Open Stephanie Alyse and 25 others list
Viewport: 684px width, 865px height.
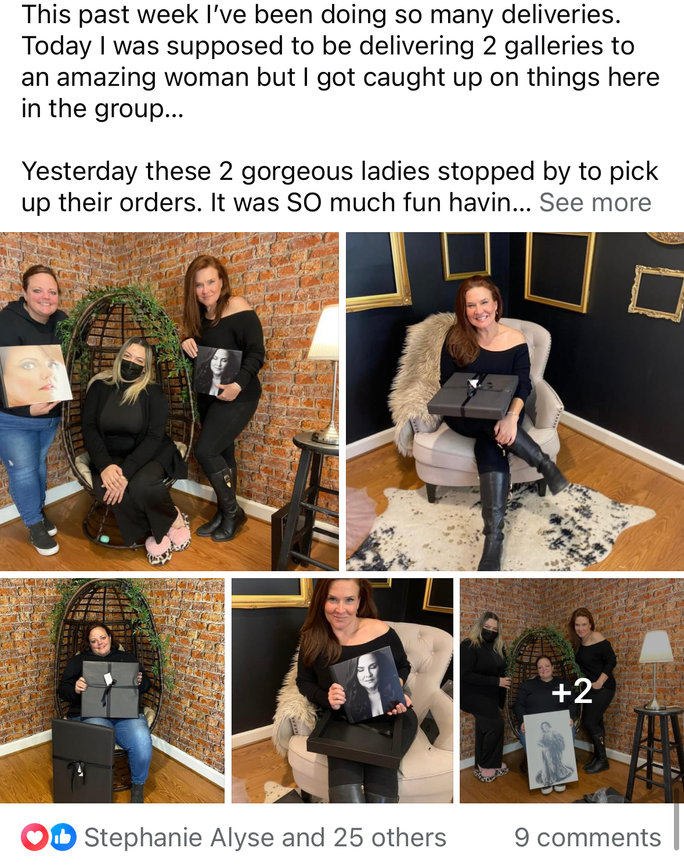pos(265,837)
